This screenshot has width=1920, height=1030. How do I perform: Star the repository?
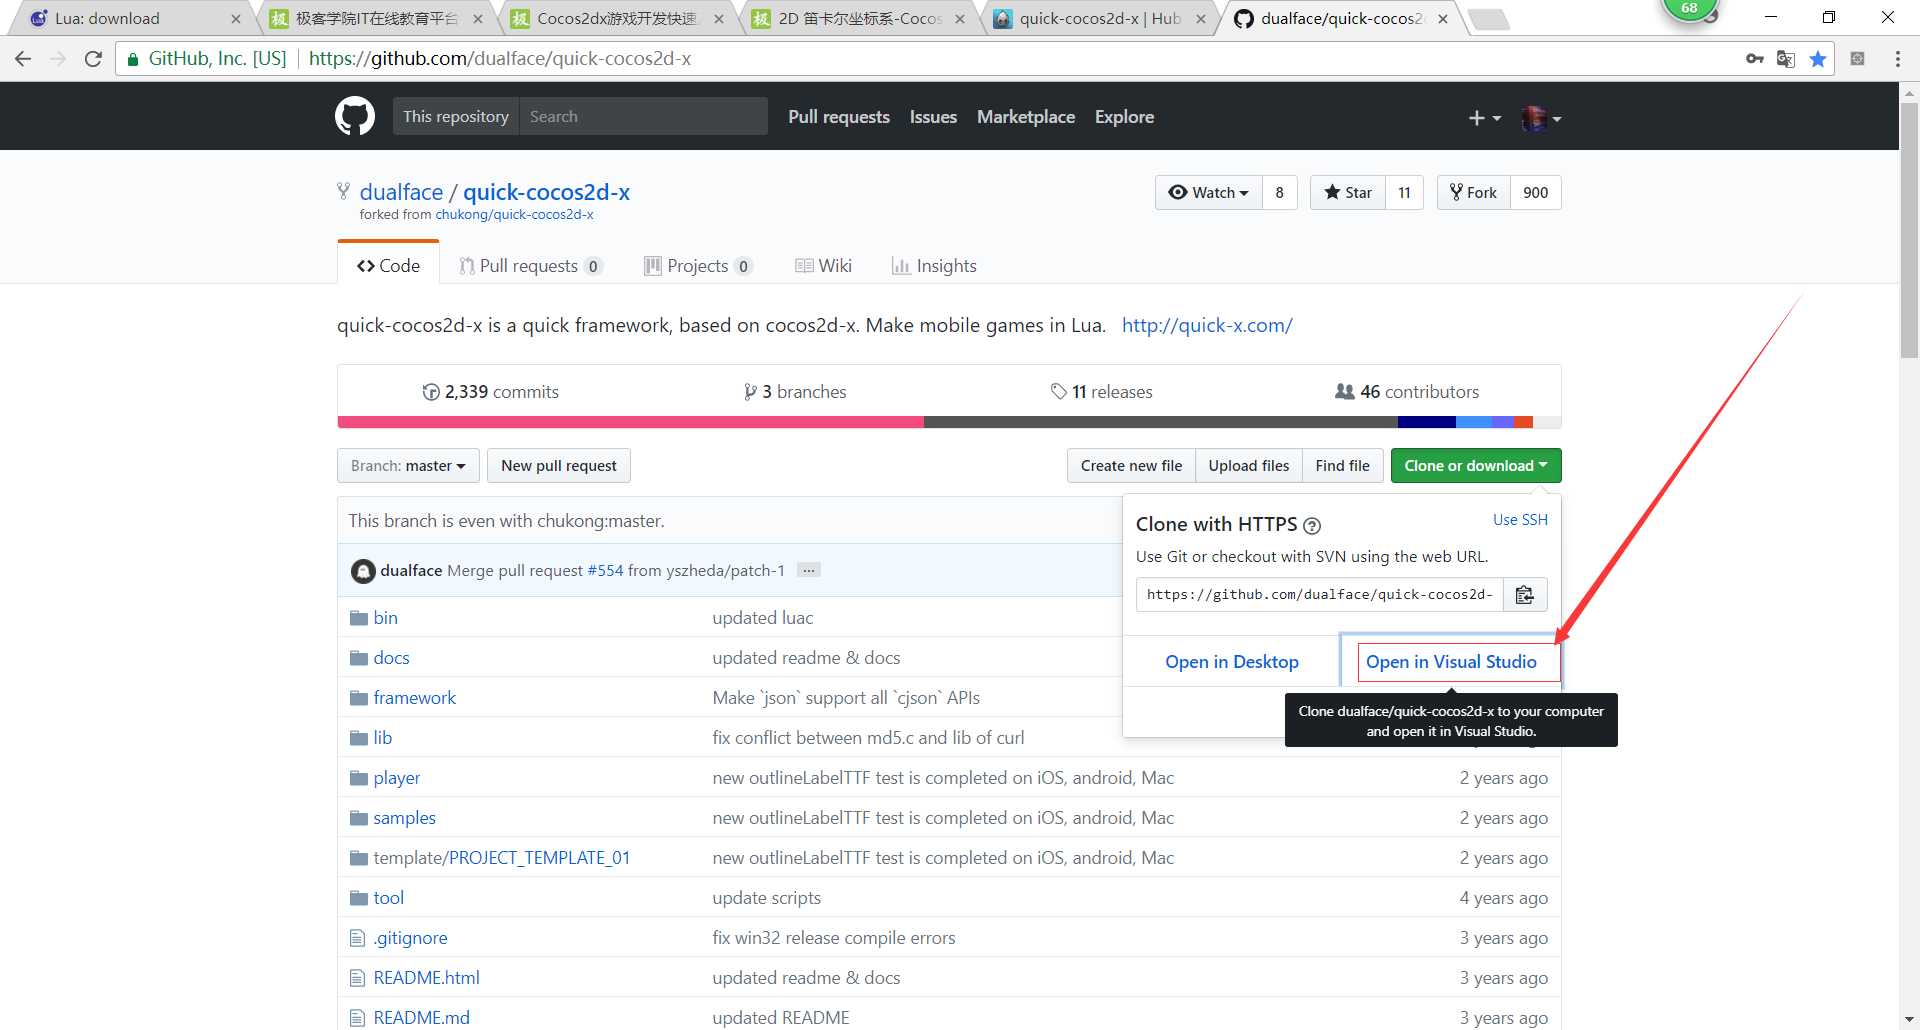tap(1348, 193)
